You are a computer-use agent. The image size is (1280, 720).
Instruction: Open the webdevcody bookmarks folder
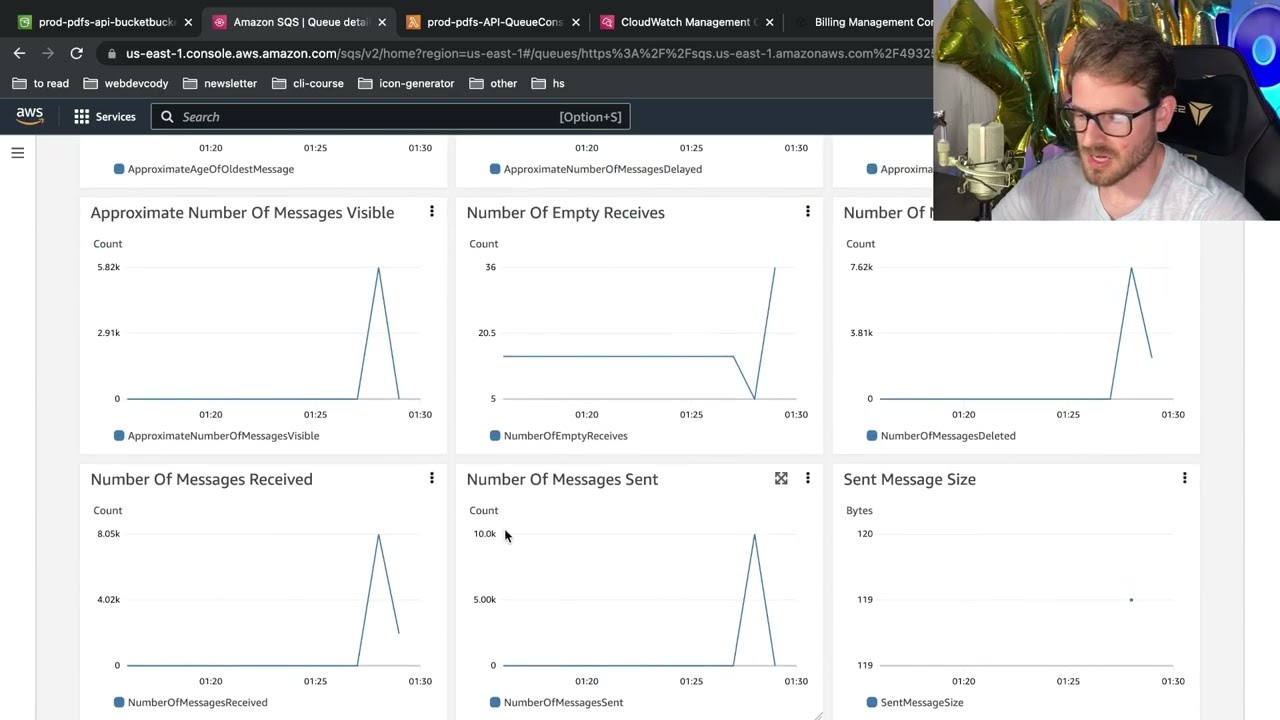point(126,83)
